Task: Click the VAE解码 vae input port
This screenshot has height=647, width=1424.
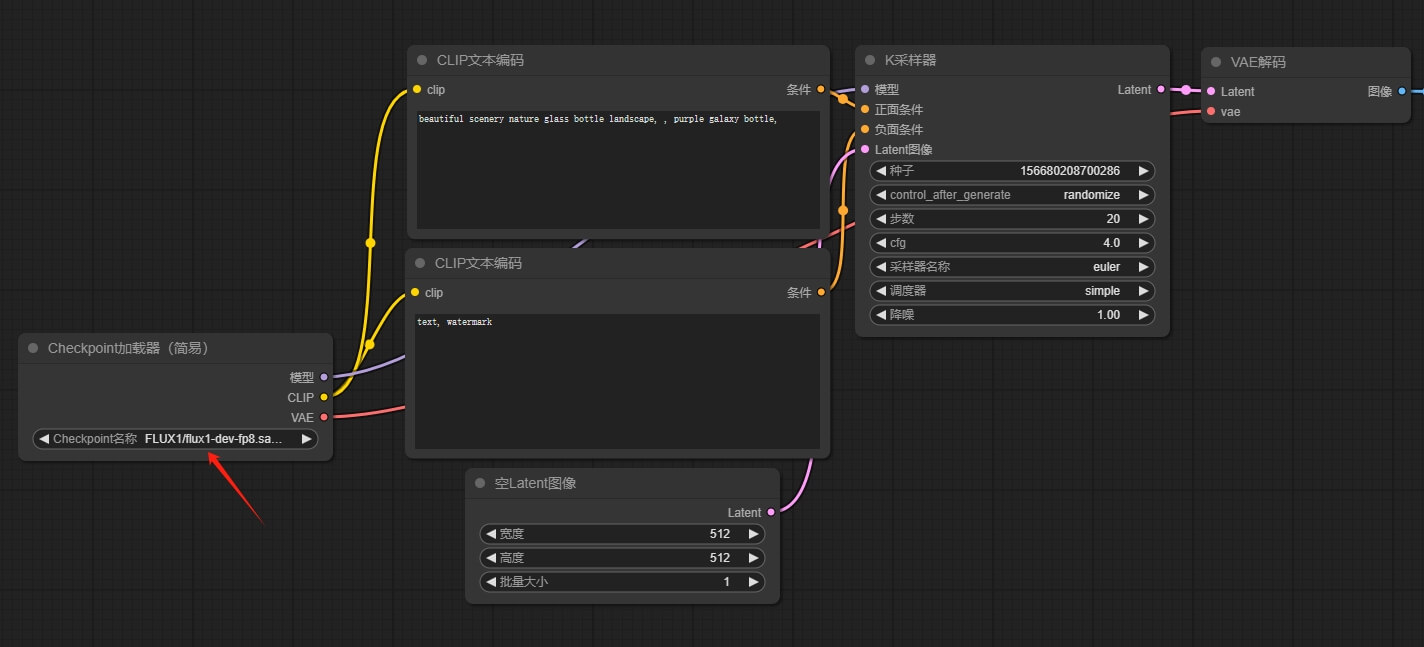Action: click(x=1211, y=111)
